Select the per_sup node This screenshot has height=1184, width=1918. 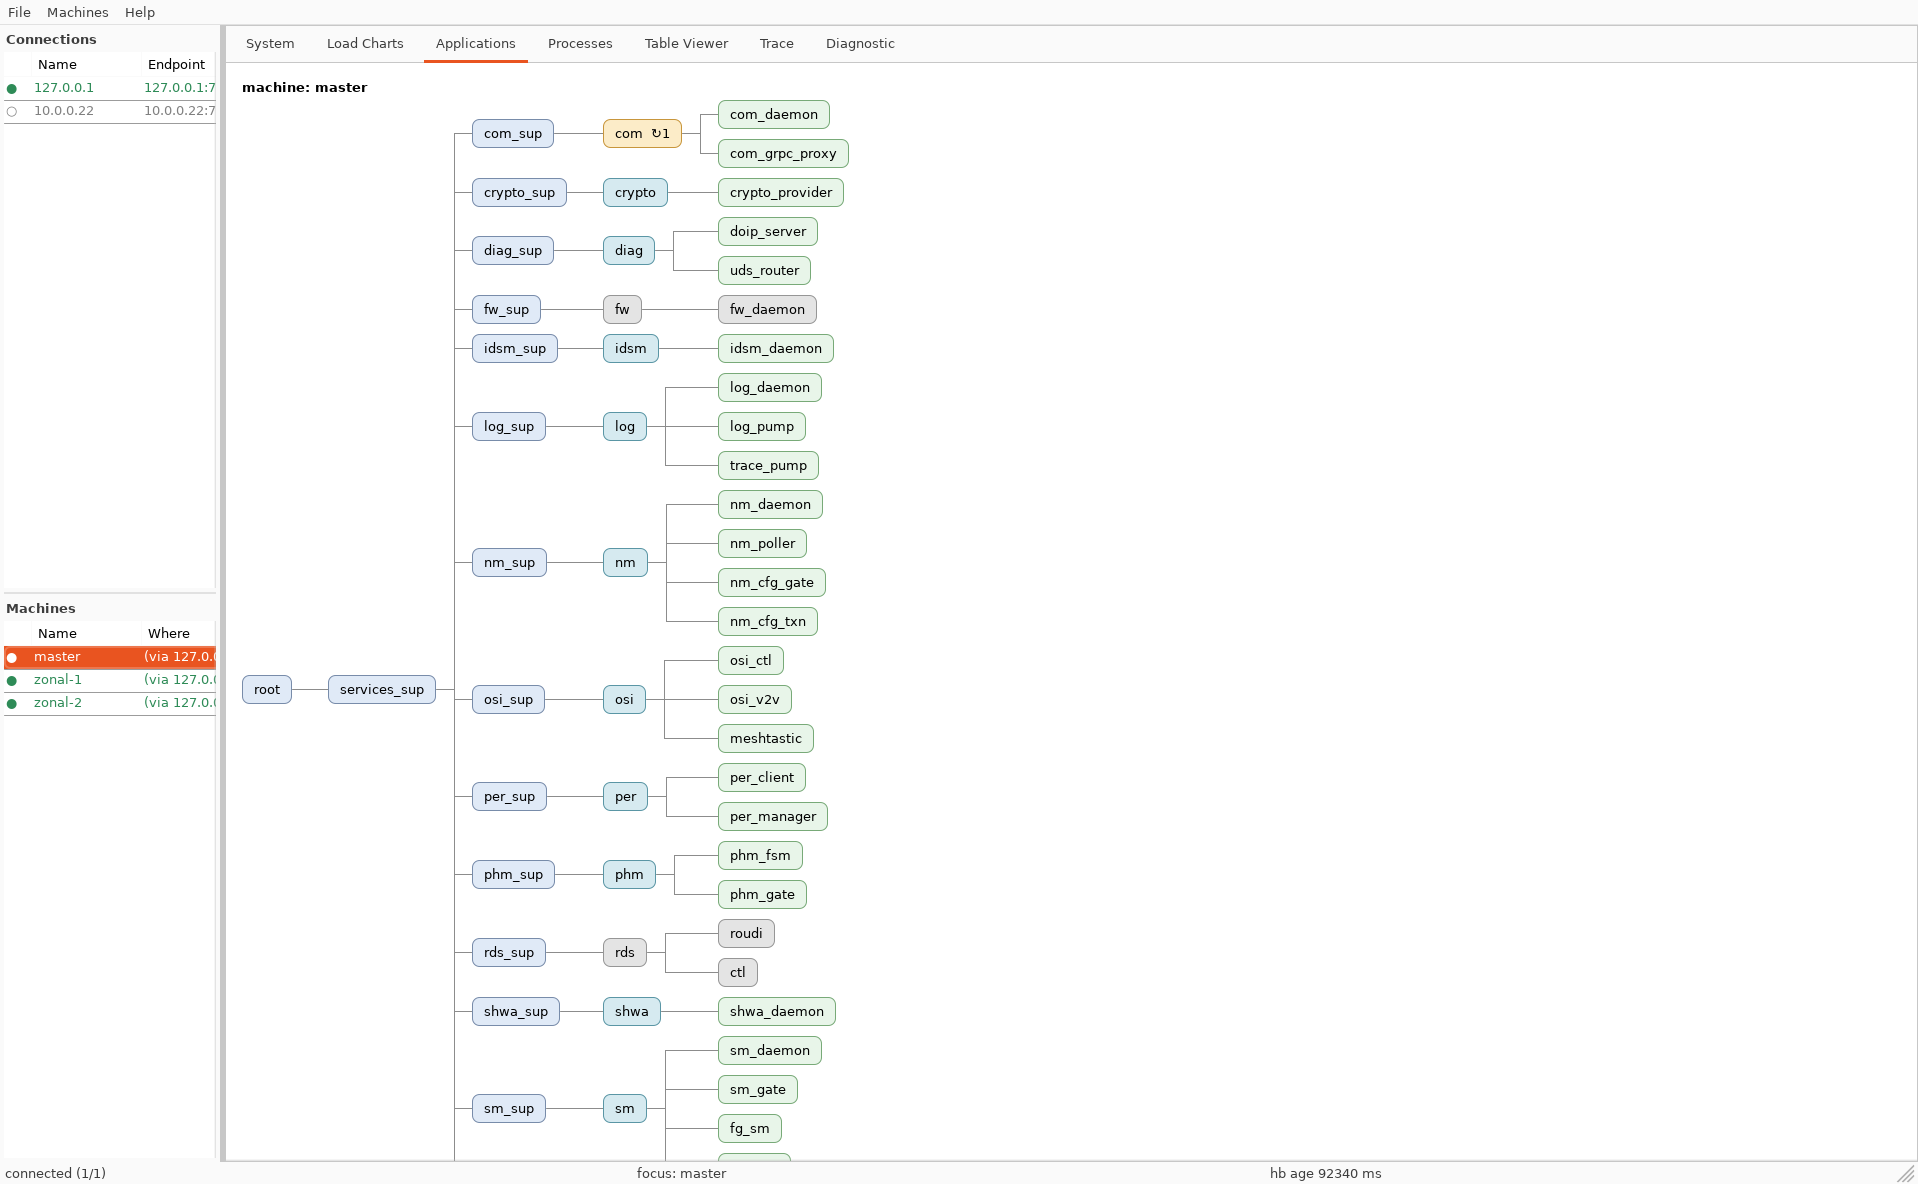(x=509, y=797)
